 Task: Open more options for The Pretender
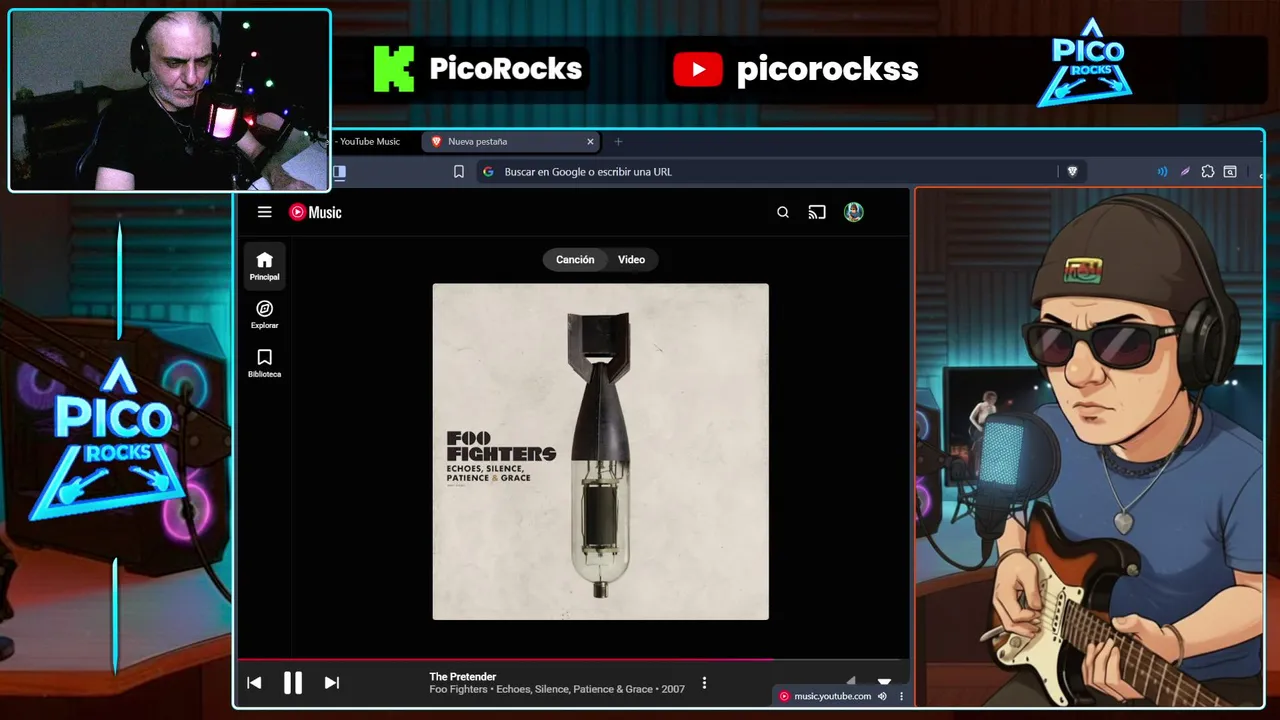pos(704,683)
